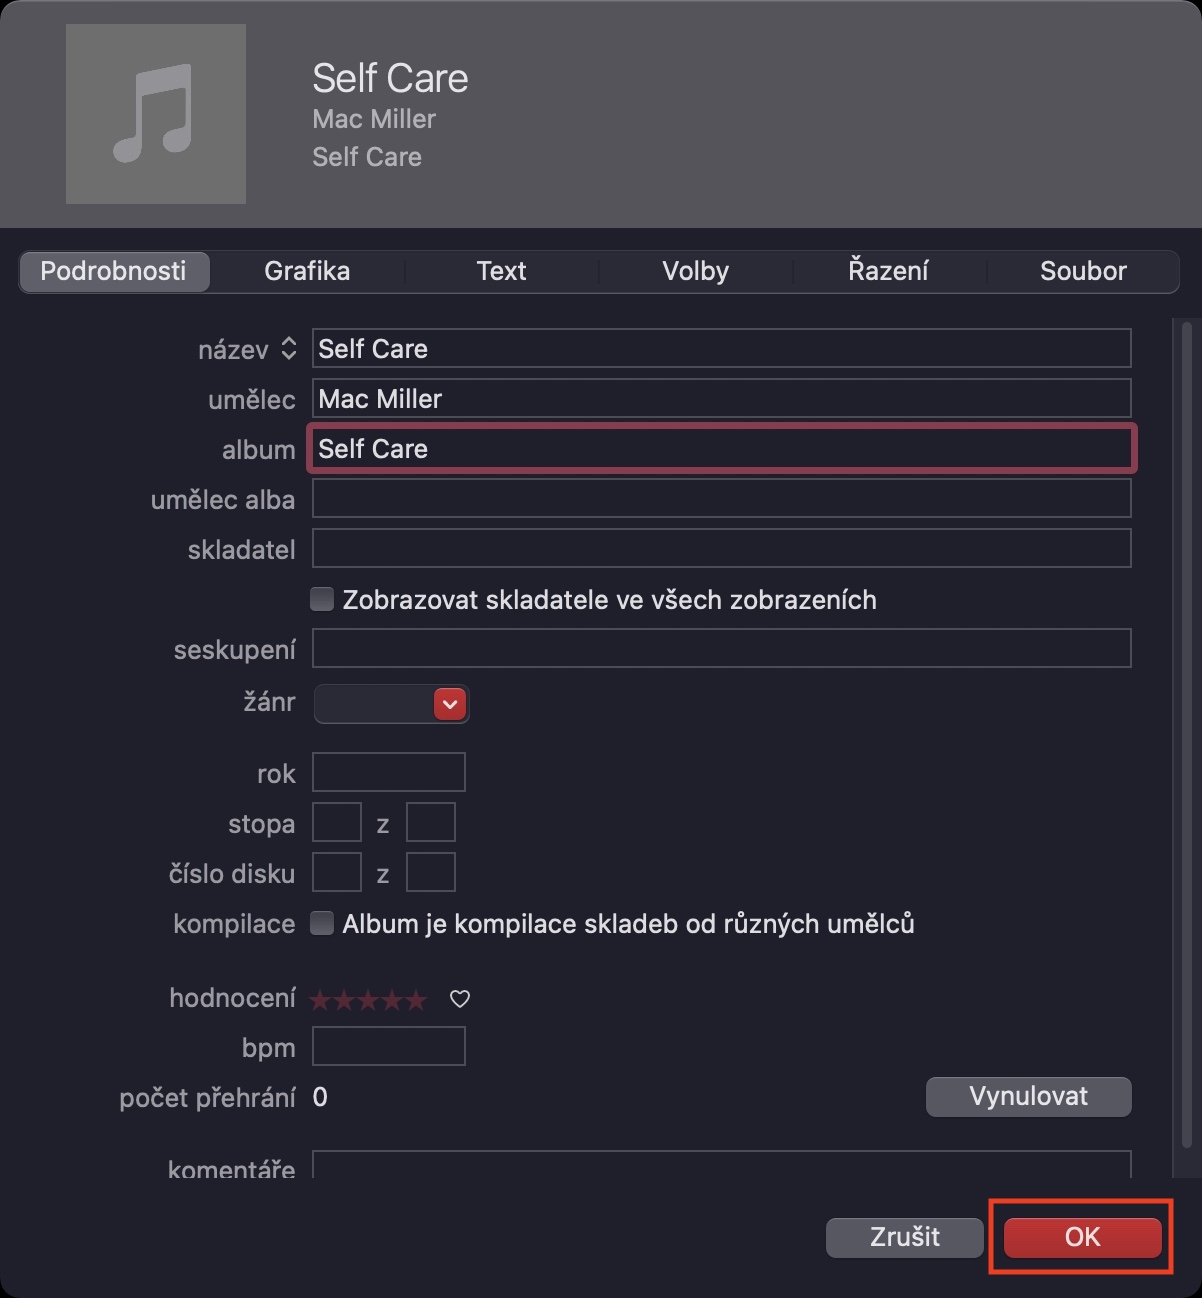1202x1298 pixels.
Task: Click the album artwork music note placeholder
Action: coord(156,114)
